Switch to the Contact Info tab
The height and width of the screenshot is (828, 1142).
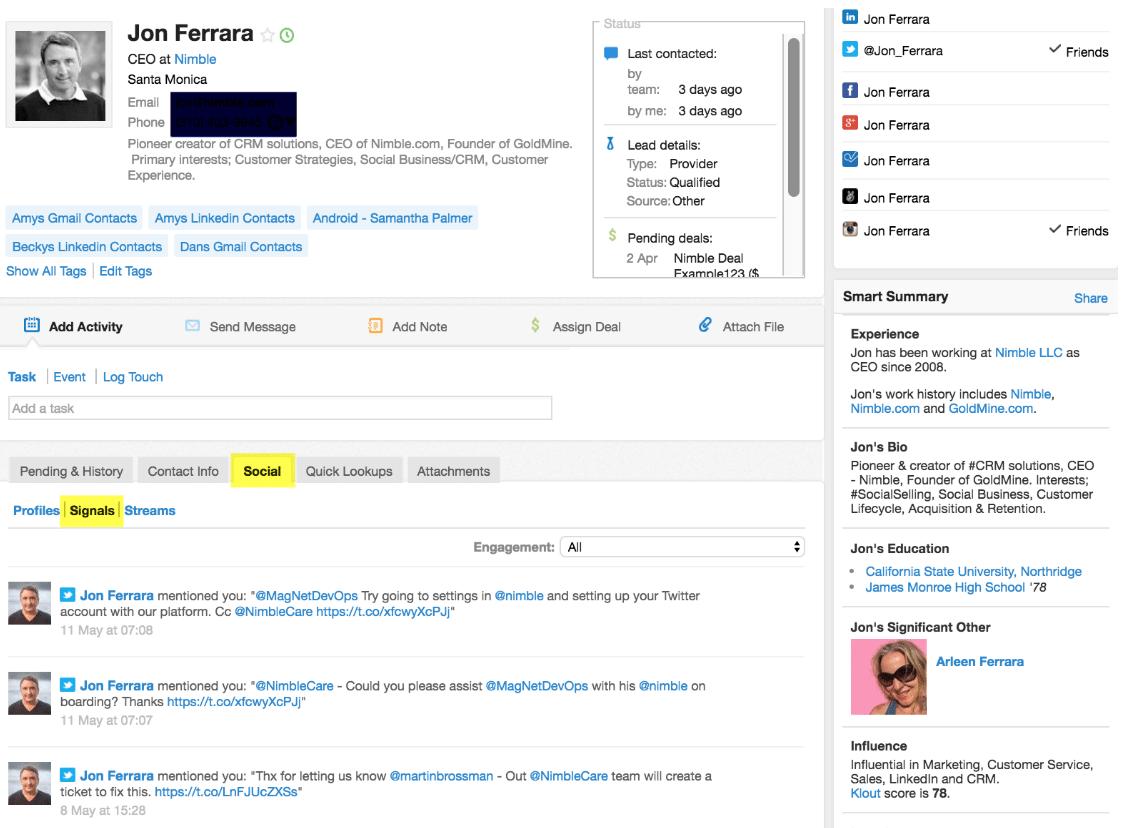pyautogui.click(x=183, y=471)
